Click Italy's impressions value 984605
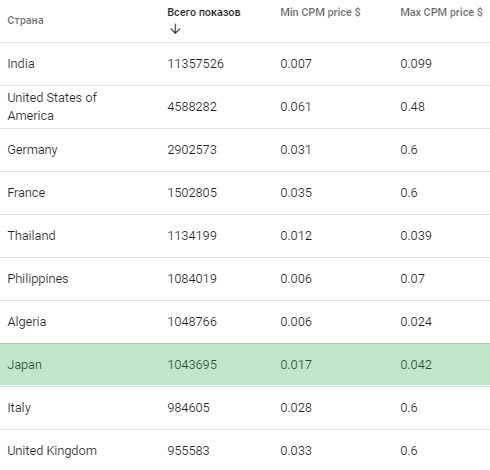Screen dimensions: 490x470 pos(188,408)
